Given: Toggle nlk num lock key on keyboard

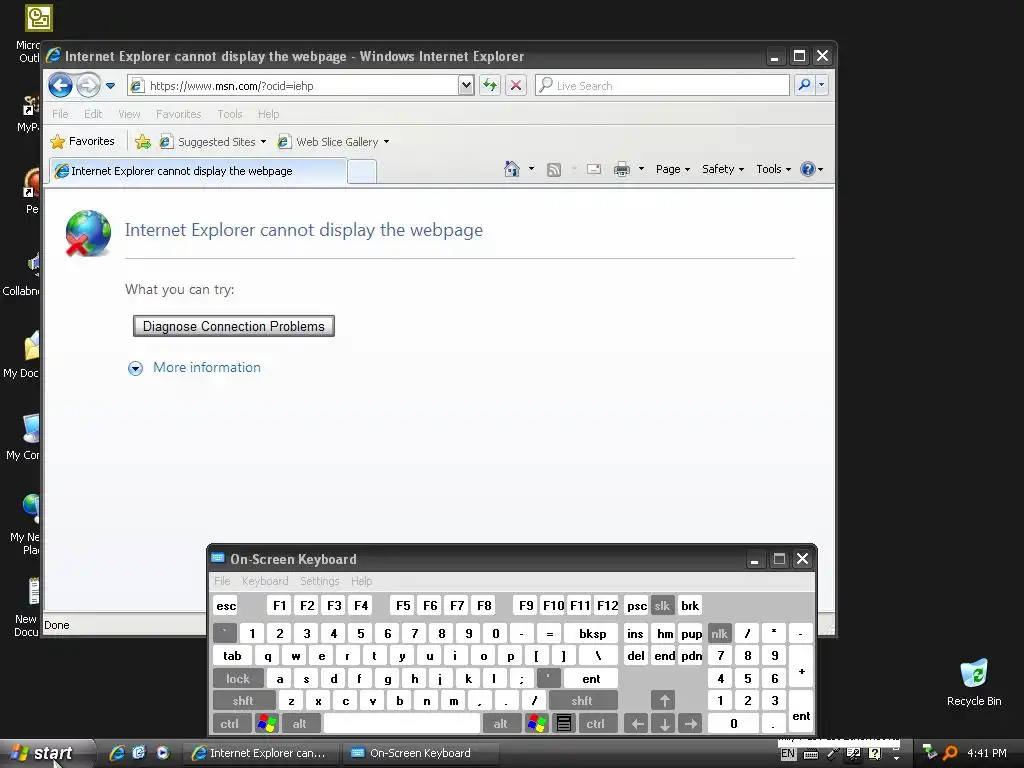Looking at the screenshot, I should point(719,634).
